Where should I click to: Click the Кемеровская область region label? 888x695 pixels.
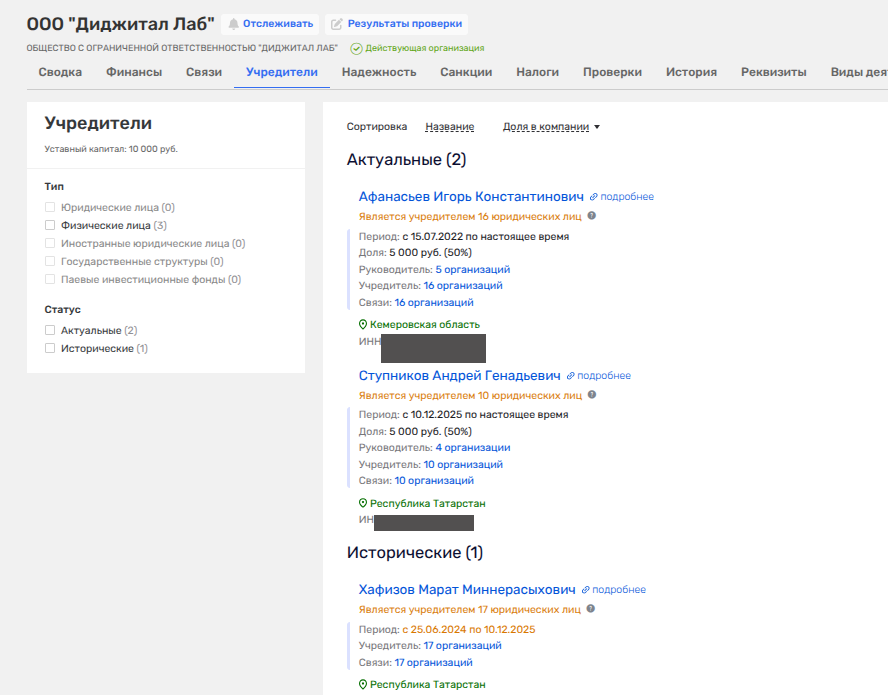click(x=425, y=325)
